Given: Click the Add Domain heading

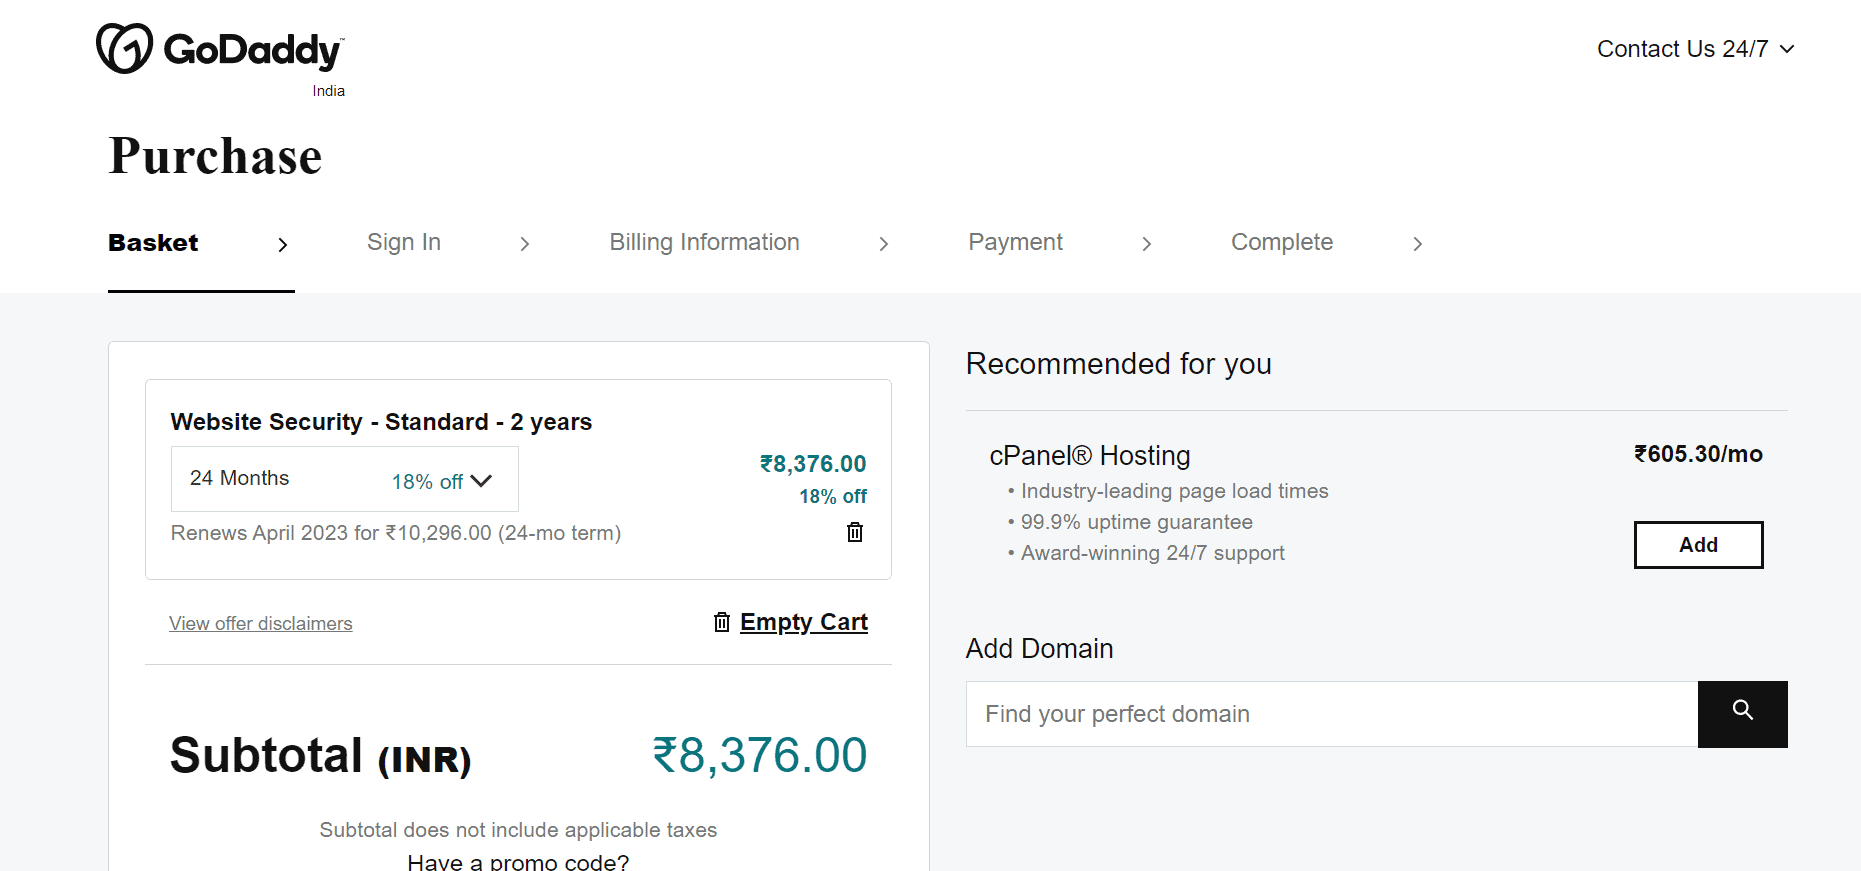Looking at the screenshot, I should pyautogui.click(x=1039, y=649).
